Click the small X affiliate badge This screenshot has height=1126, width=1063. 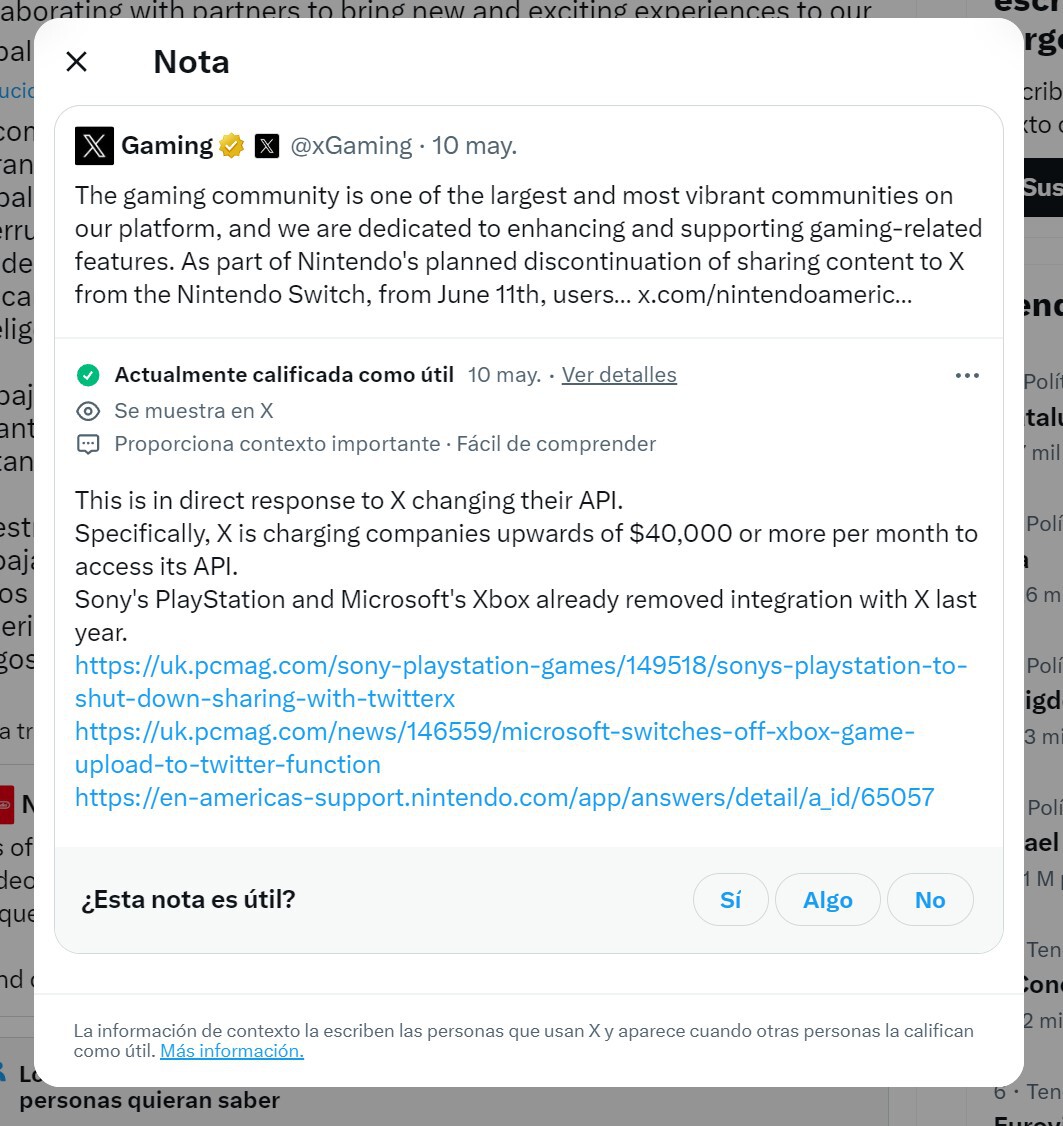266,146
